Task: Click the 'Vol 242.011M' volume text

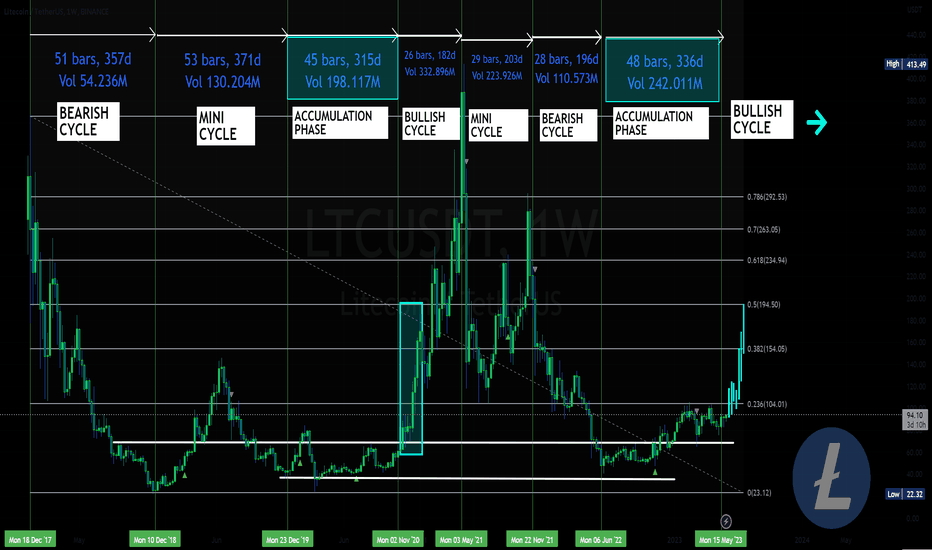Action: coord(665,84)
